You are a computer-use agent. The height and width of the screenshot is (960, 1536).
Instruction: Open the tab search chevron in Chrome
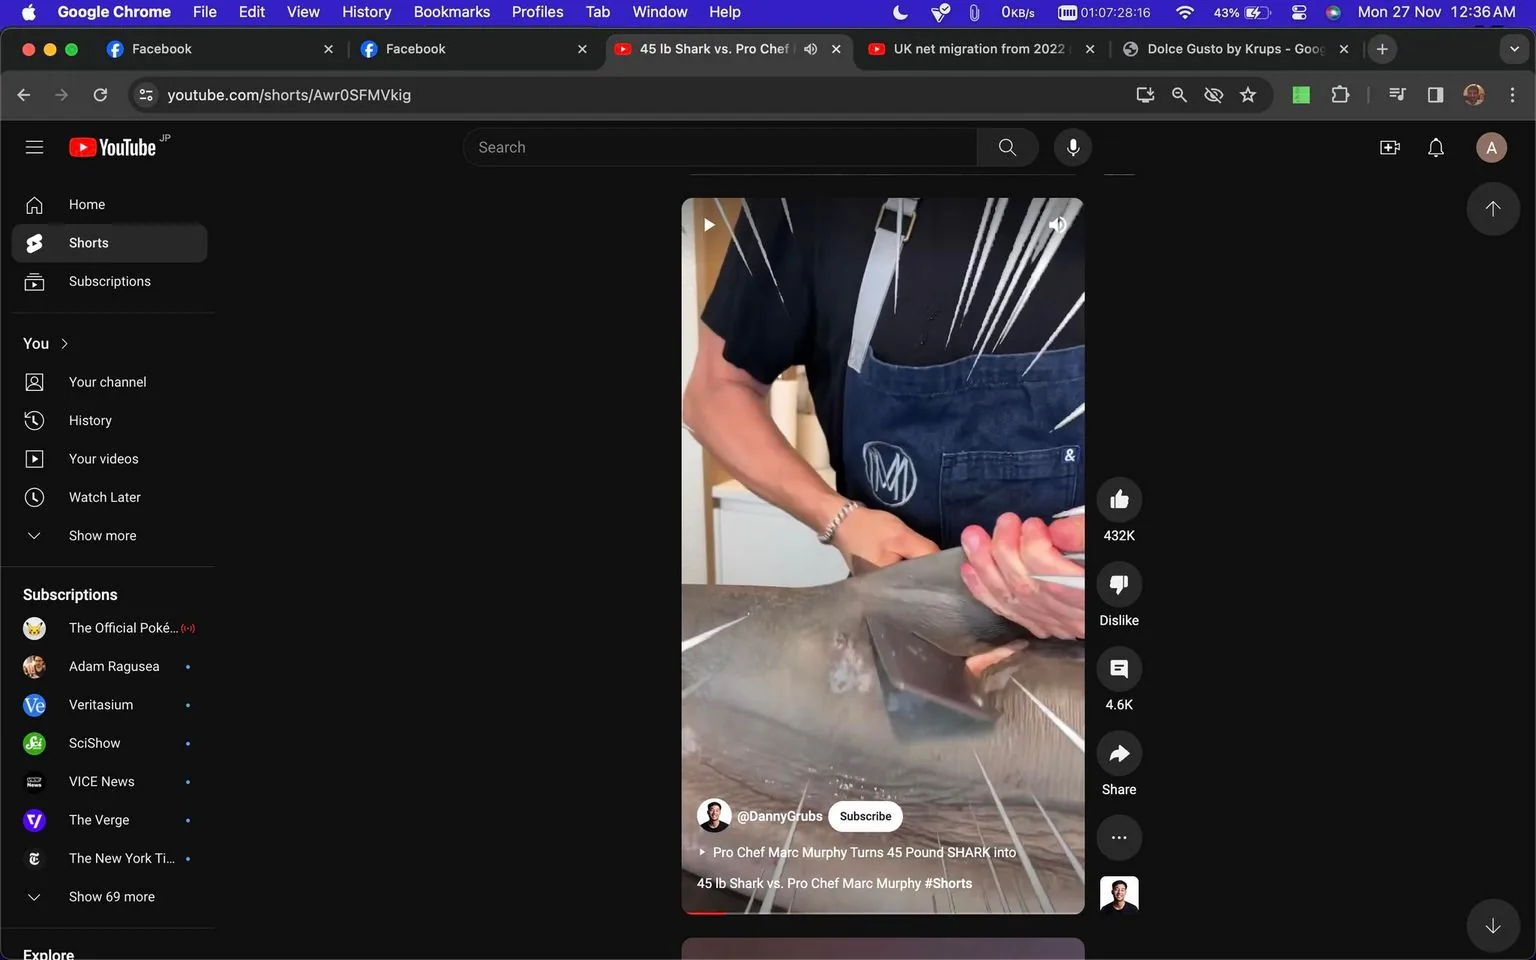(x=1513, y=48)
